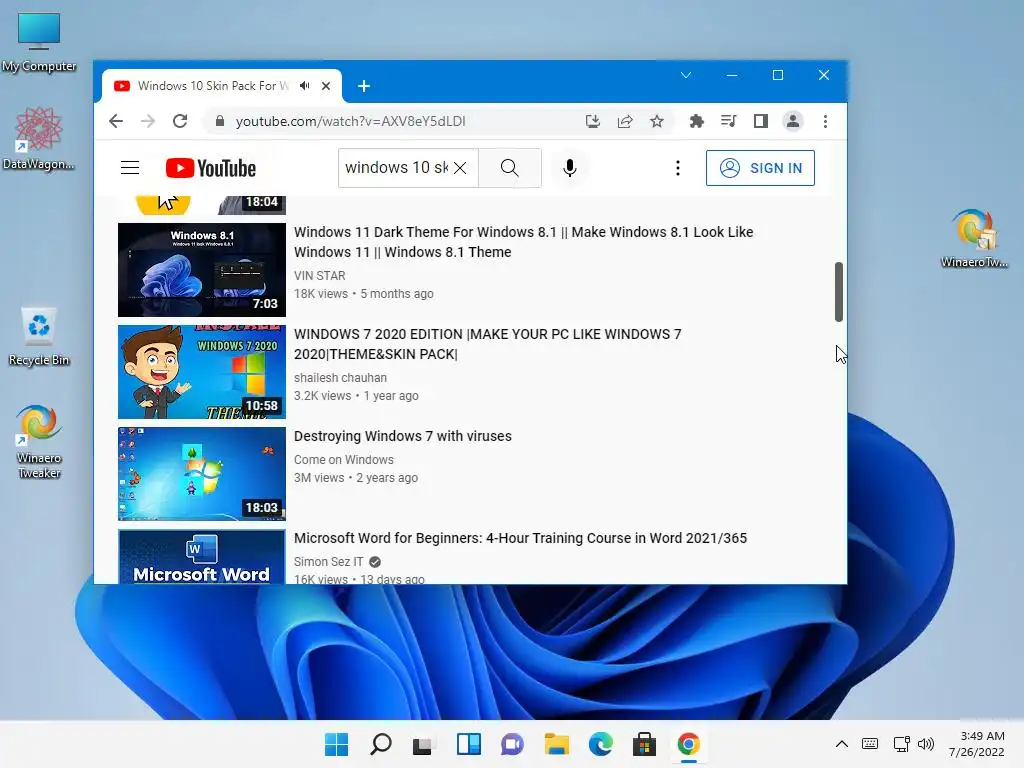Open the Windows 11 Dark Theme video title
Image resolution: width=1024 pixels, height=768 pixels.
(x=523, y=242)
